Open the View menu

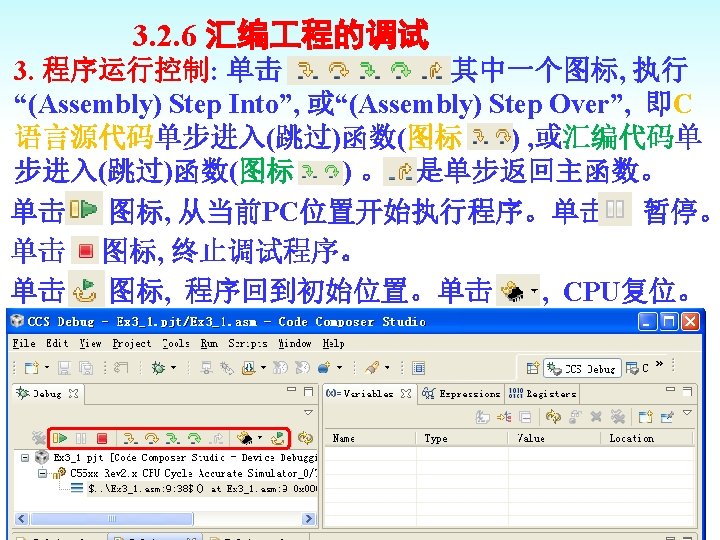90,343
